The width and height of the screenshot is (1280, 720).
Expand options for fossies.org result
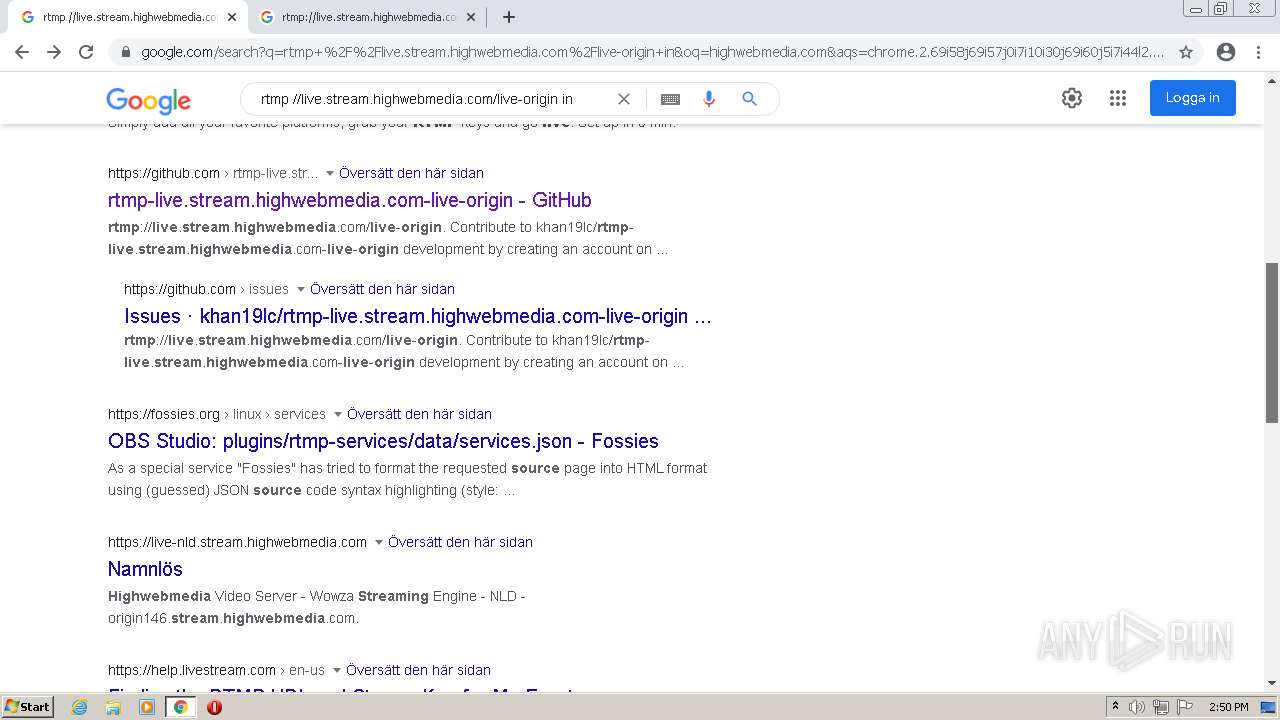(x=338, y=415)
